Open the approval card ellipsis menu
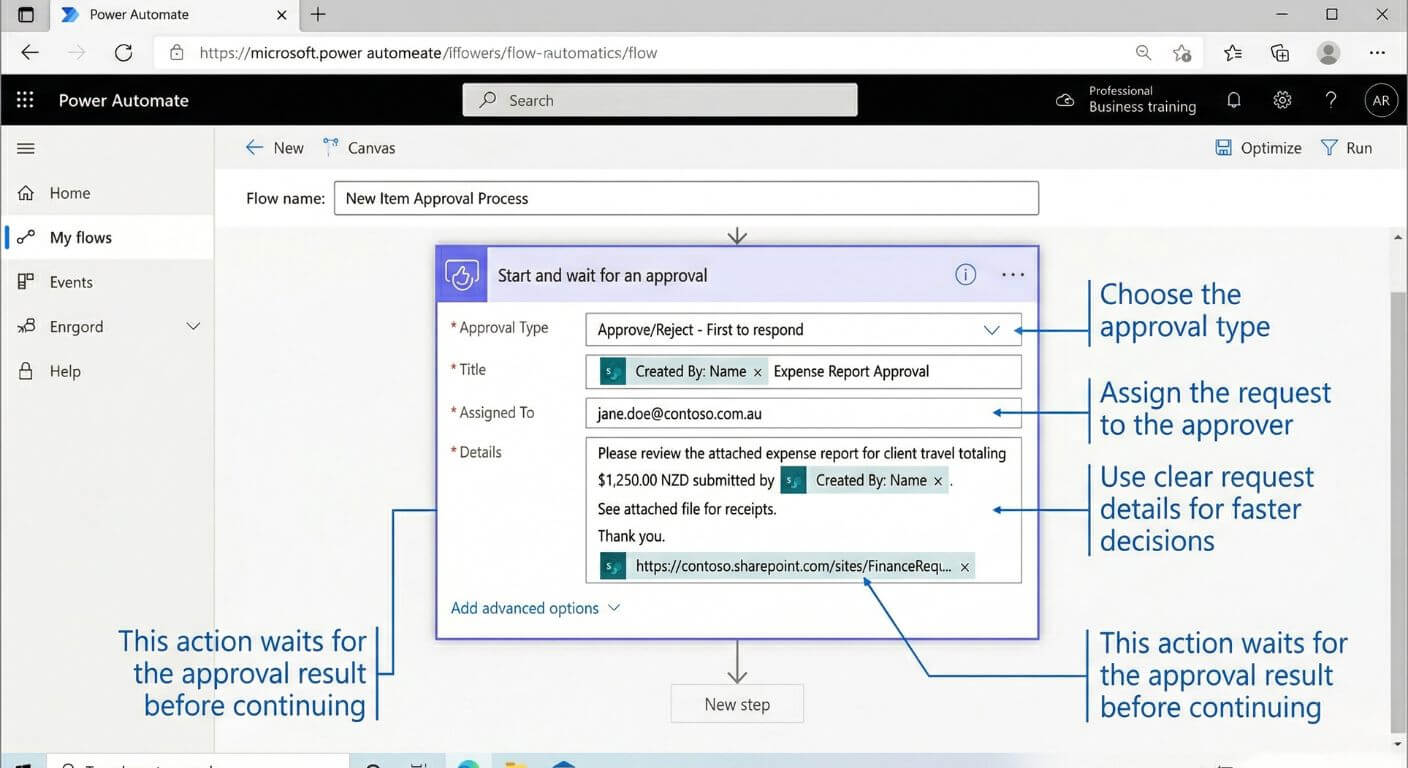1408x768 pixels. coord(1013,275)
